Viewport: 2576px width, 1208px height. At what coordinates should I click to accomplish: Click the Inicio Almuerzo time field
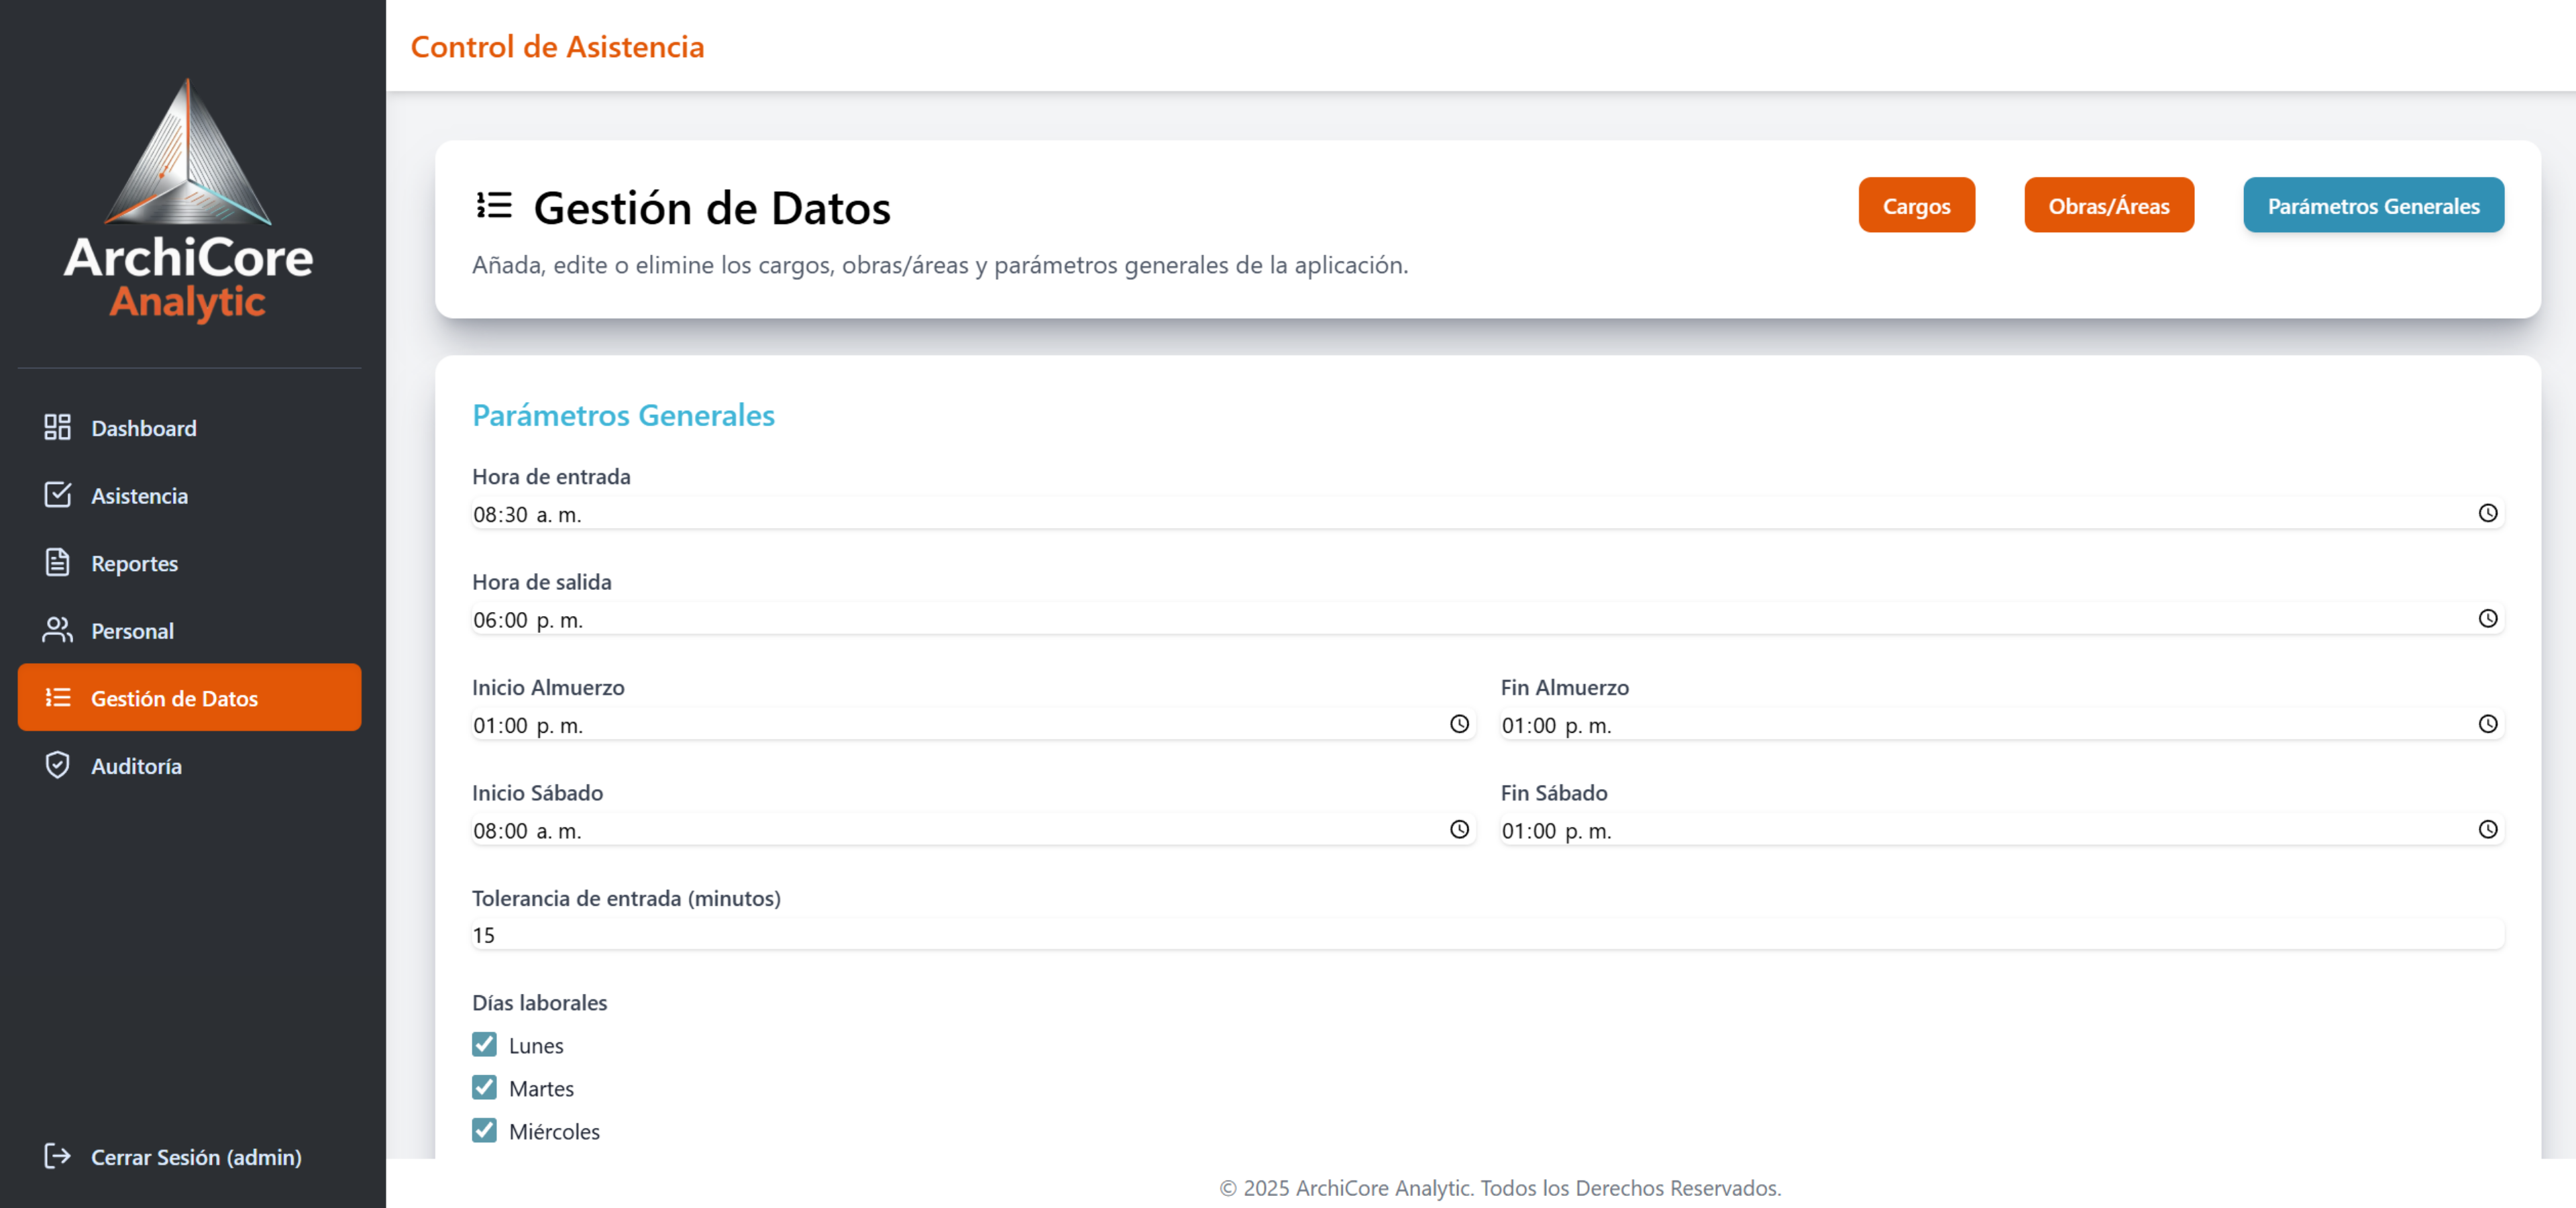click(x=974, y=725)
